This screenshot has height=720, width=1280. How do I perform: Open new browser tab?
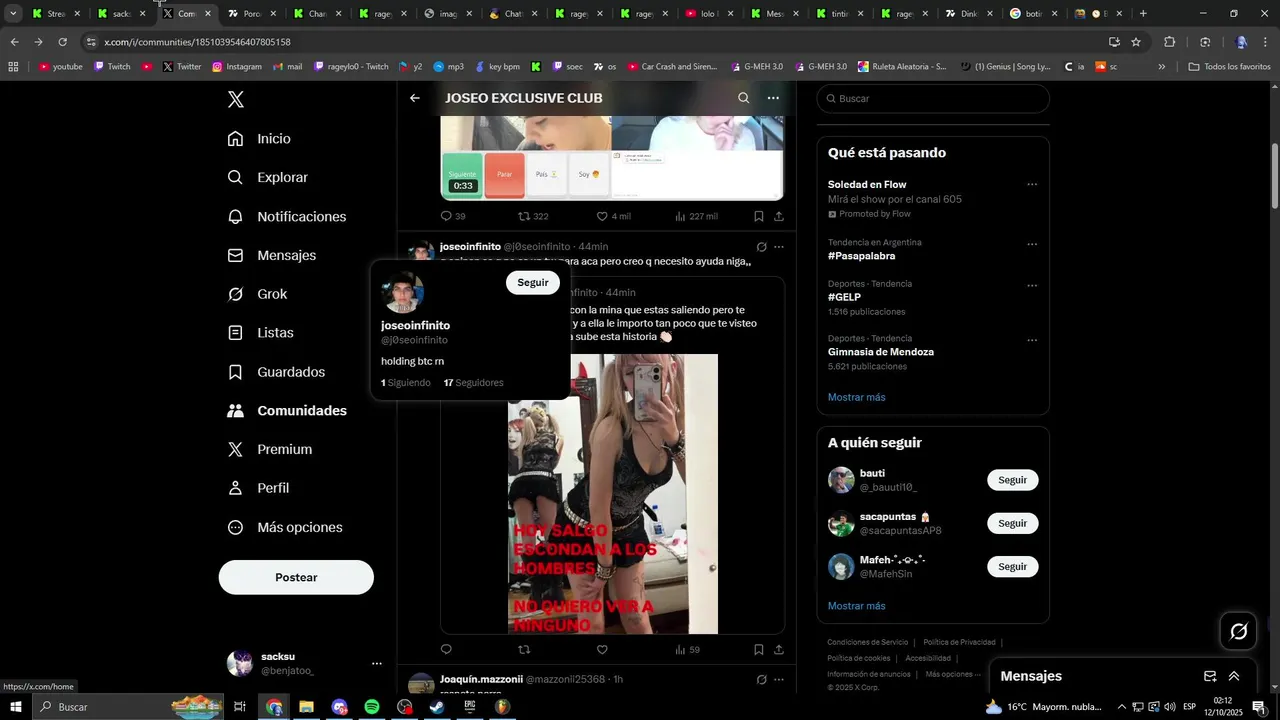(x=1143, y=14)
